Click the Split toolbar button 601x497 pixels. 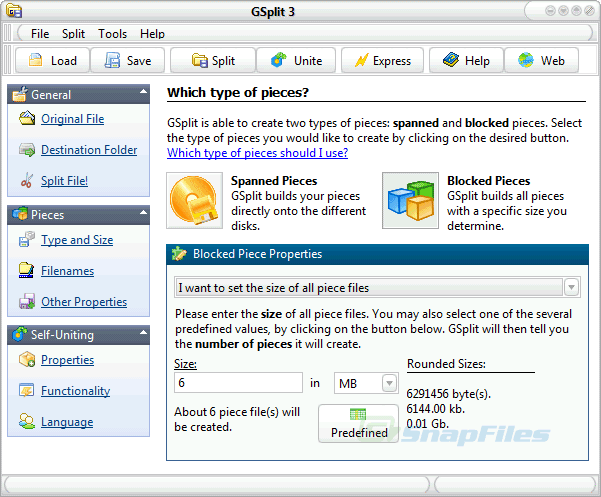[213, 60]
